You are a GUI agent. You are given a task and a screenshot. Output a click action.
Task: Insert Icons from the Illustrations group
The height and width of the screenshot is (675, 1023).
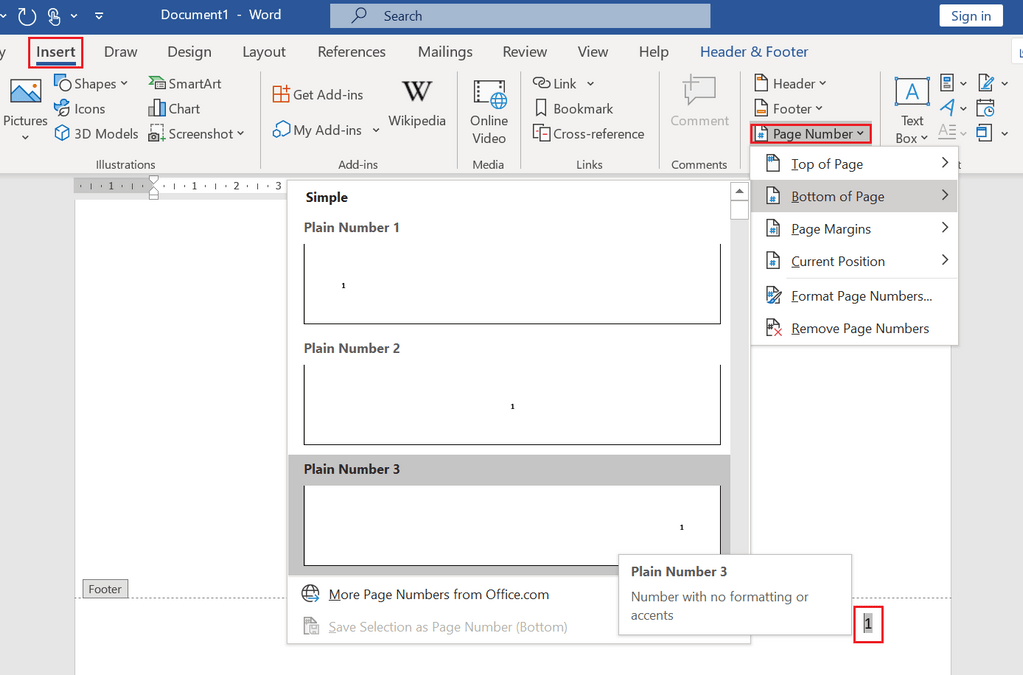tap(80, 109)
